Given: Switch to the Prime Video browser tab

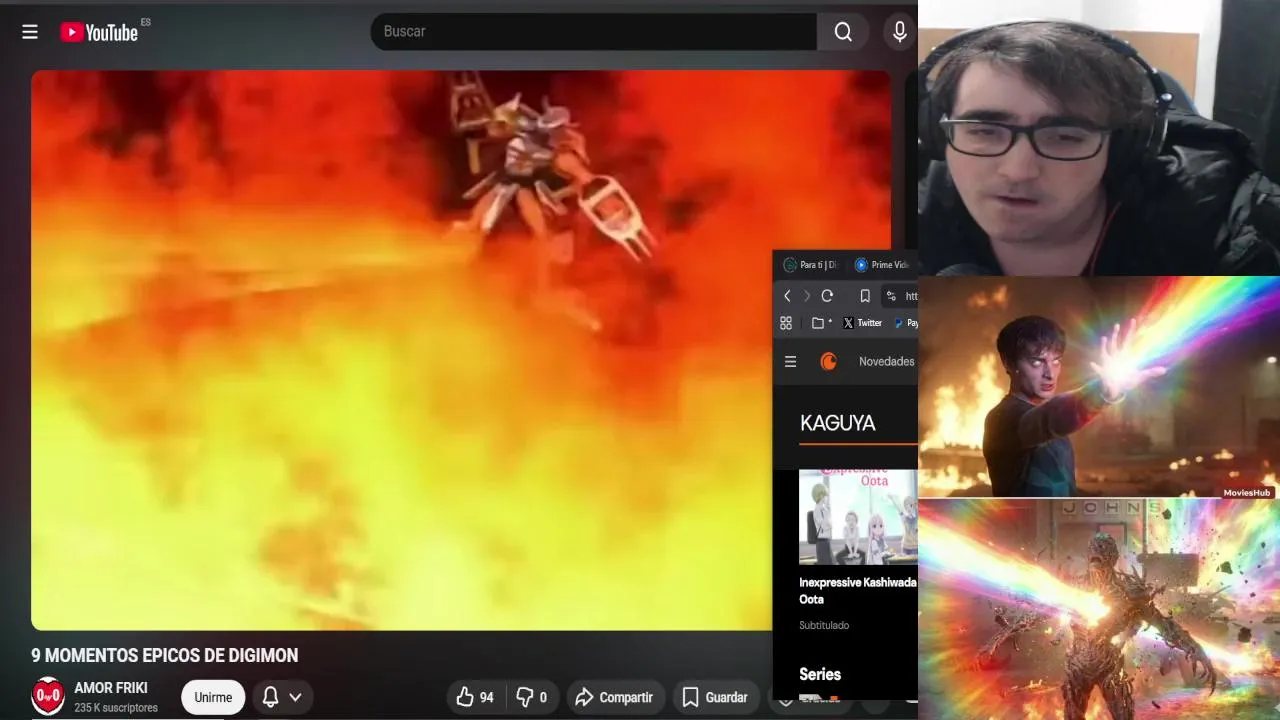Looking at the screenshot, I should click(883, 265).
